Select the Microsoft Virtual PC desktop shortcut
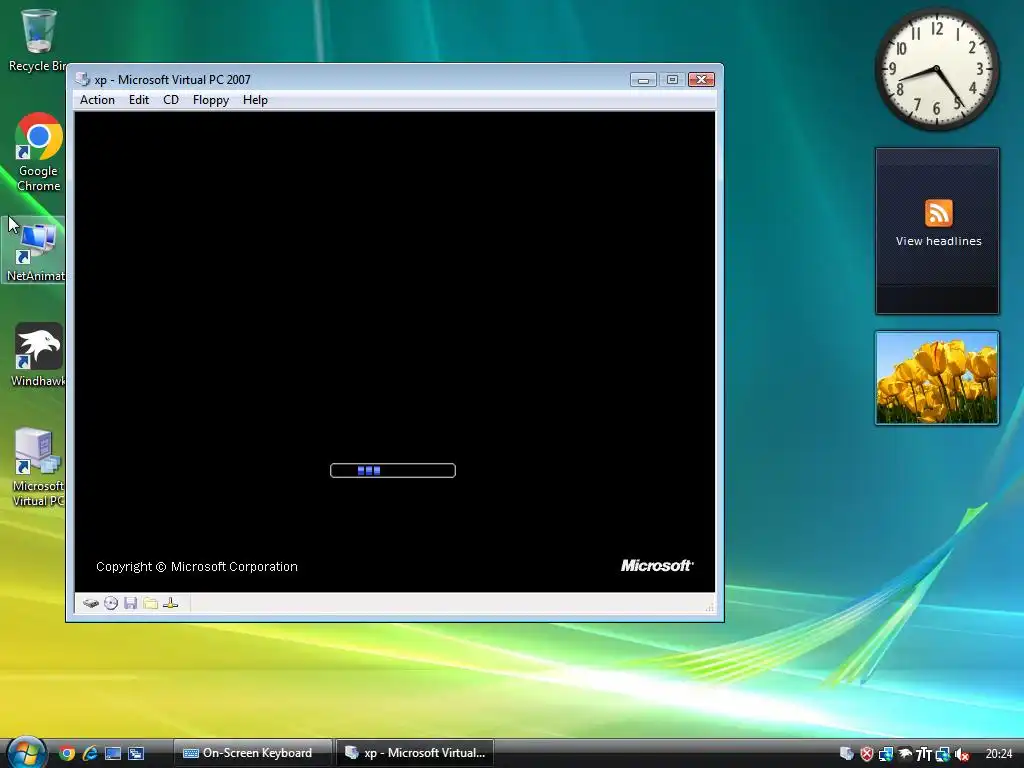 pos(38,466)
